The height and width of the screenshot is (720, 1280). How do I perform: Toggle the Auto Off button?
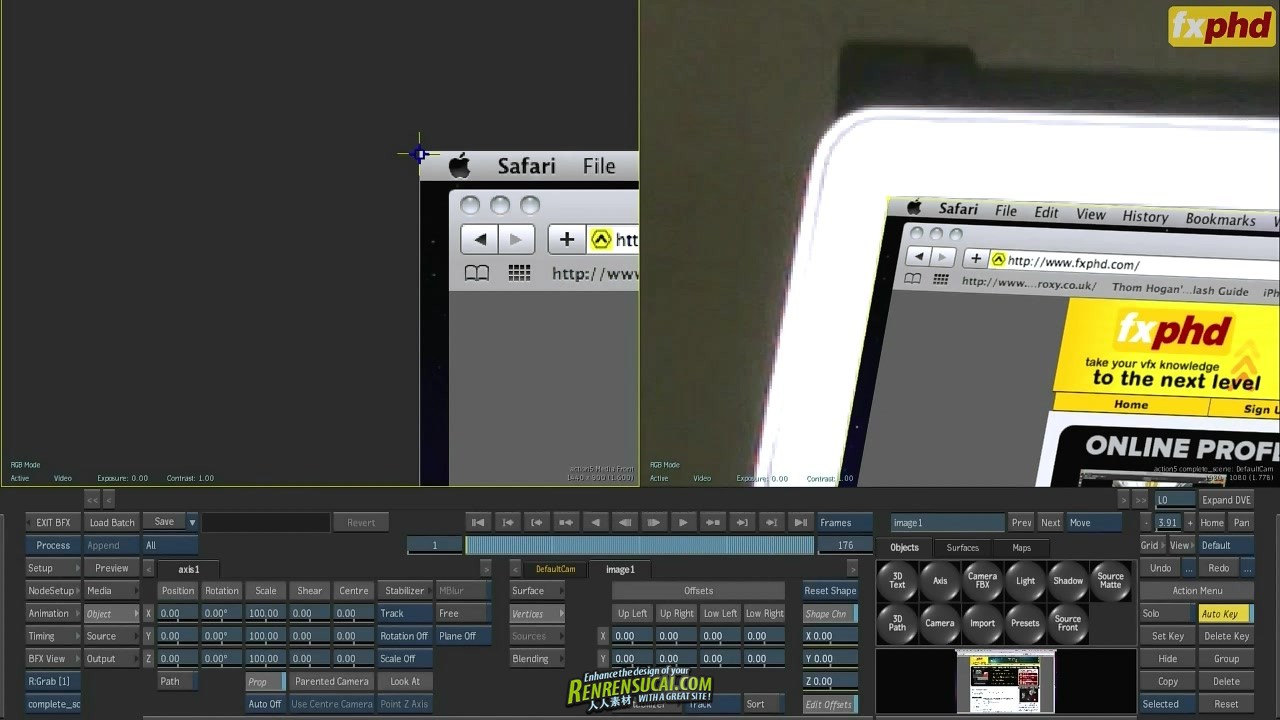(x=265, y=704)
